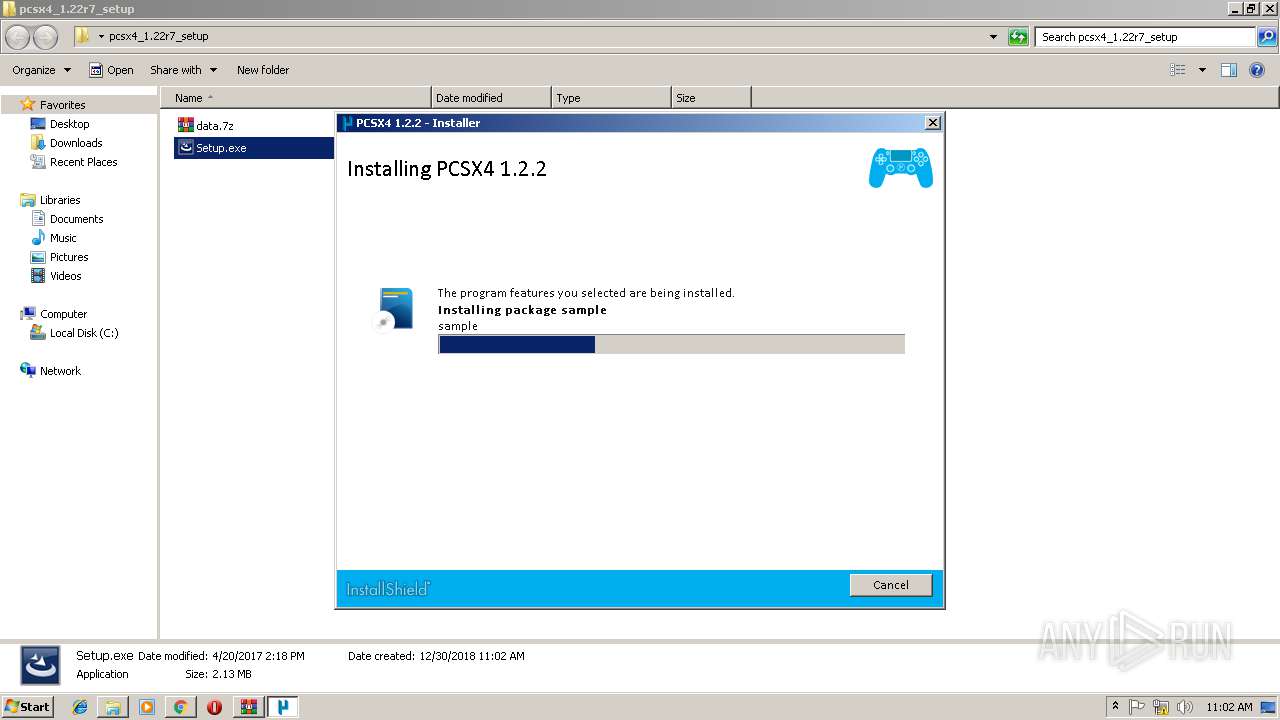
Task: Click the Explorer search field
Action: click(1146, 37)
